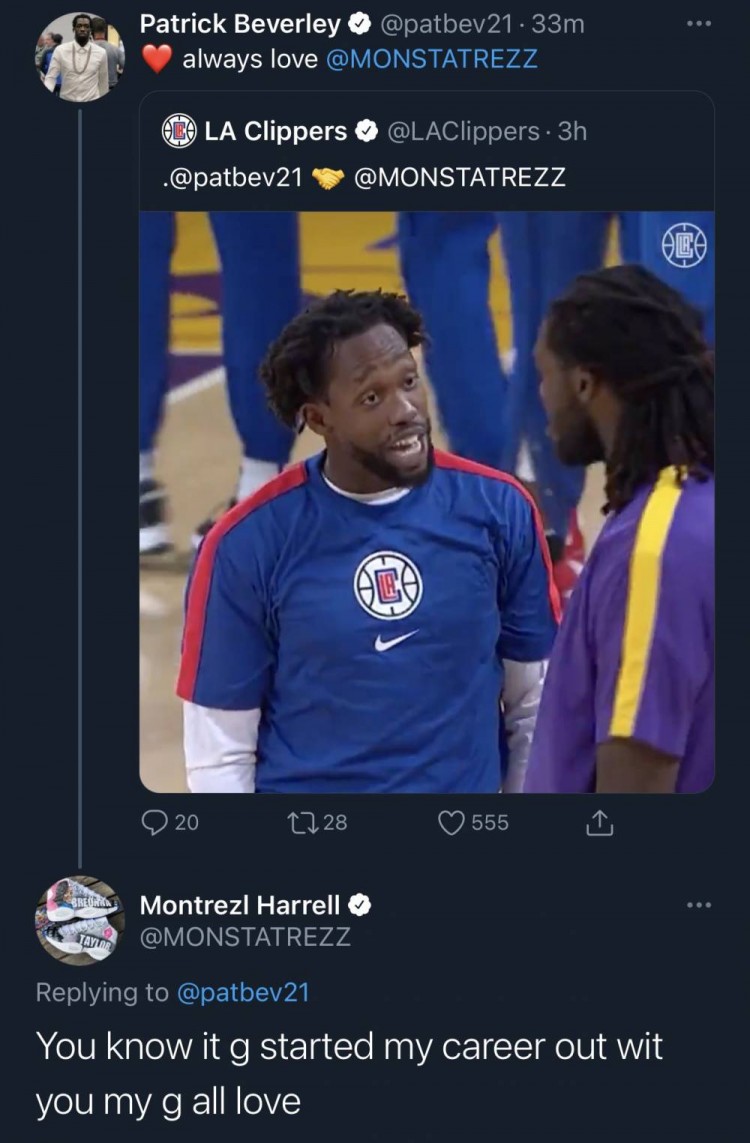Open Montrezl Harrell's avatar
The width and height of the screenshot is (750, 1143).
pos(80,920)
